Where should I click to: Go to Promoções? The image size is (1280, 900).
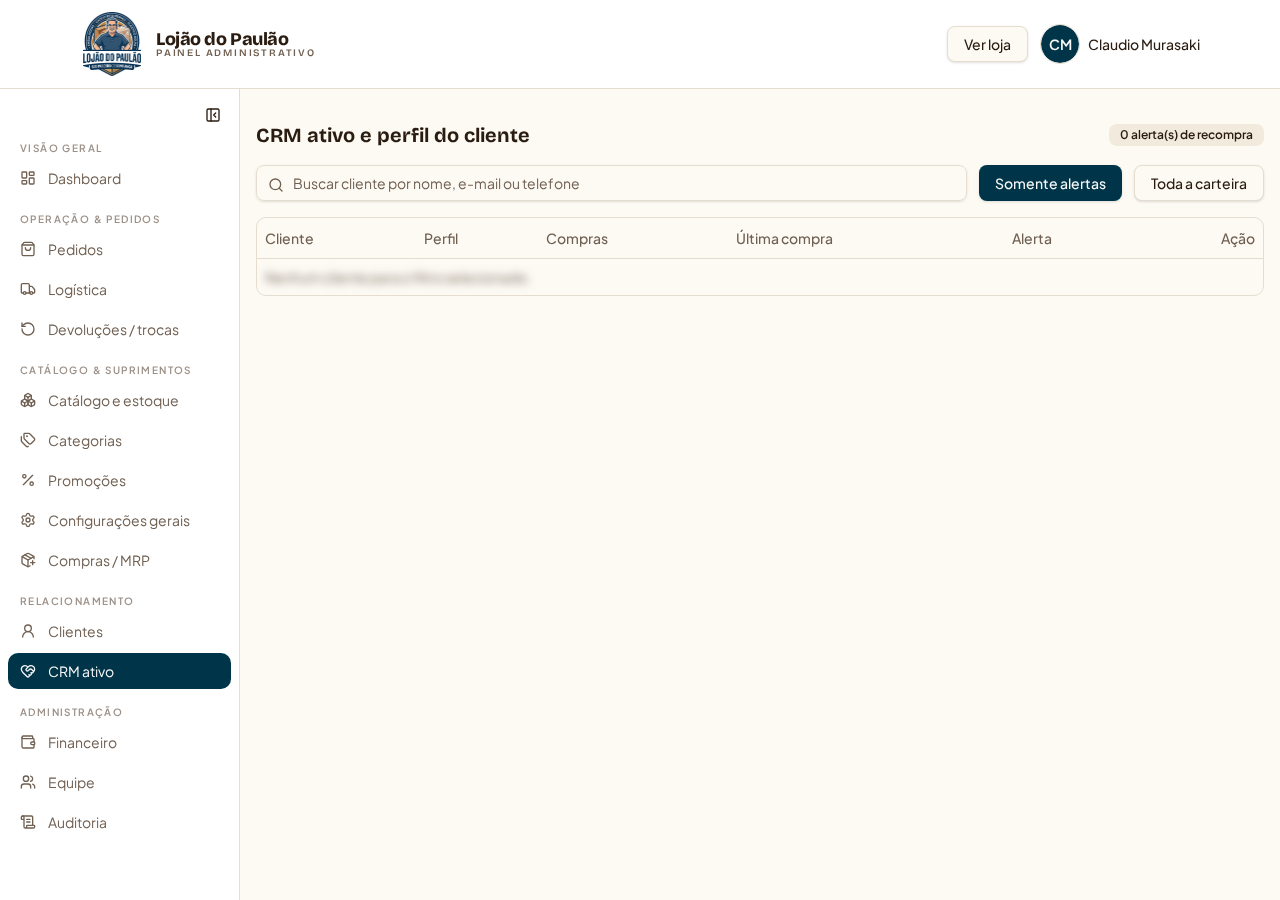(119, 480)
